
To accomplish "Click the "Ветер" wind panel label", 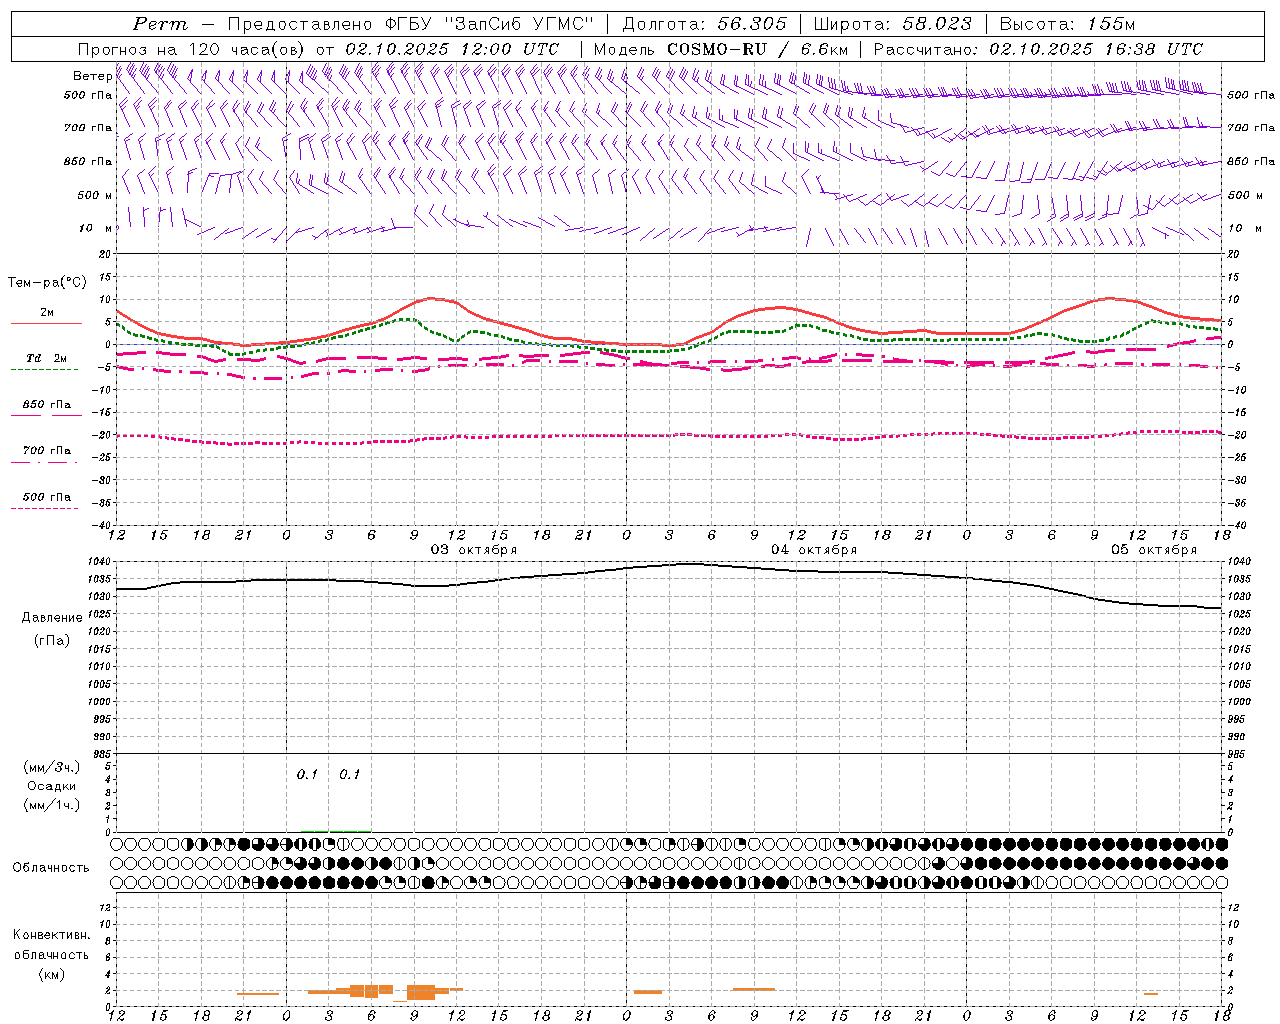I will 92,76.
